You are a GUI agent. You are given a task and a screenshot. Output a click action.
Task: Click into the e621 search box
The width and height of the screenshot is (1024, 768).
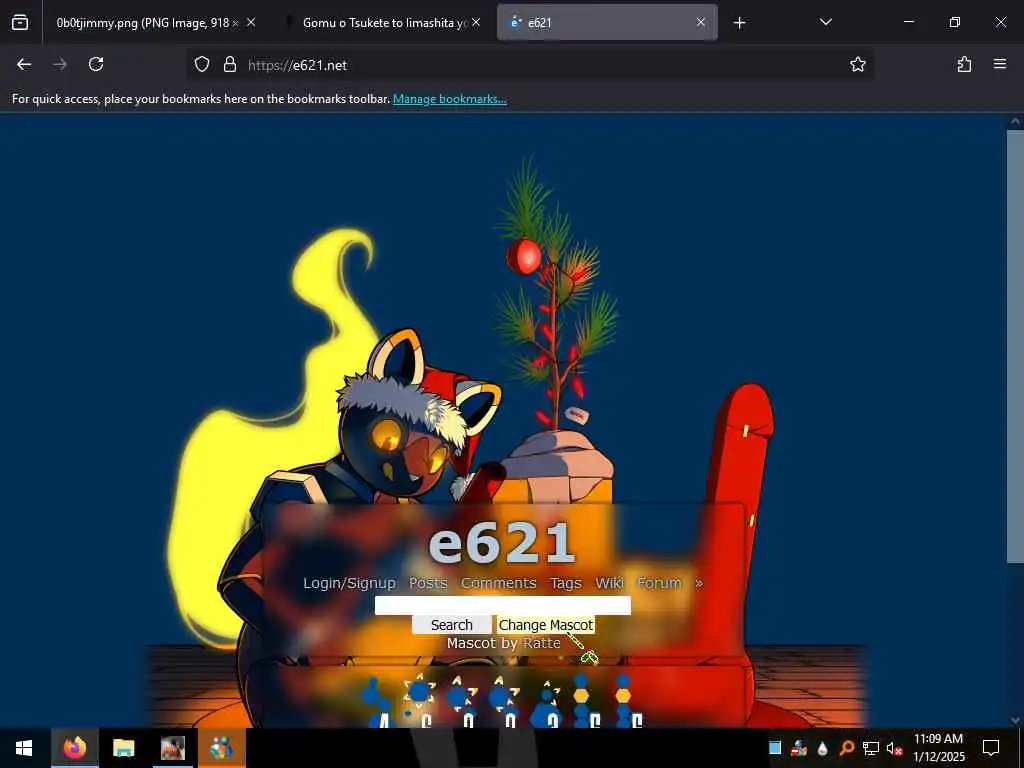pyautogui.click(x=503, y=605)
